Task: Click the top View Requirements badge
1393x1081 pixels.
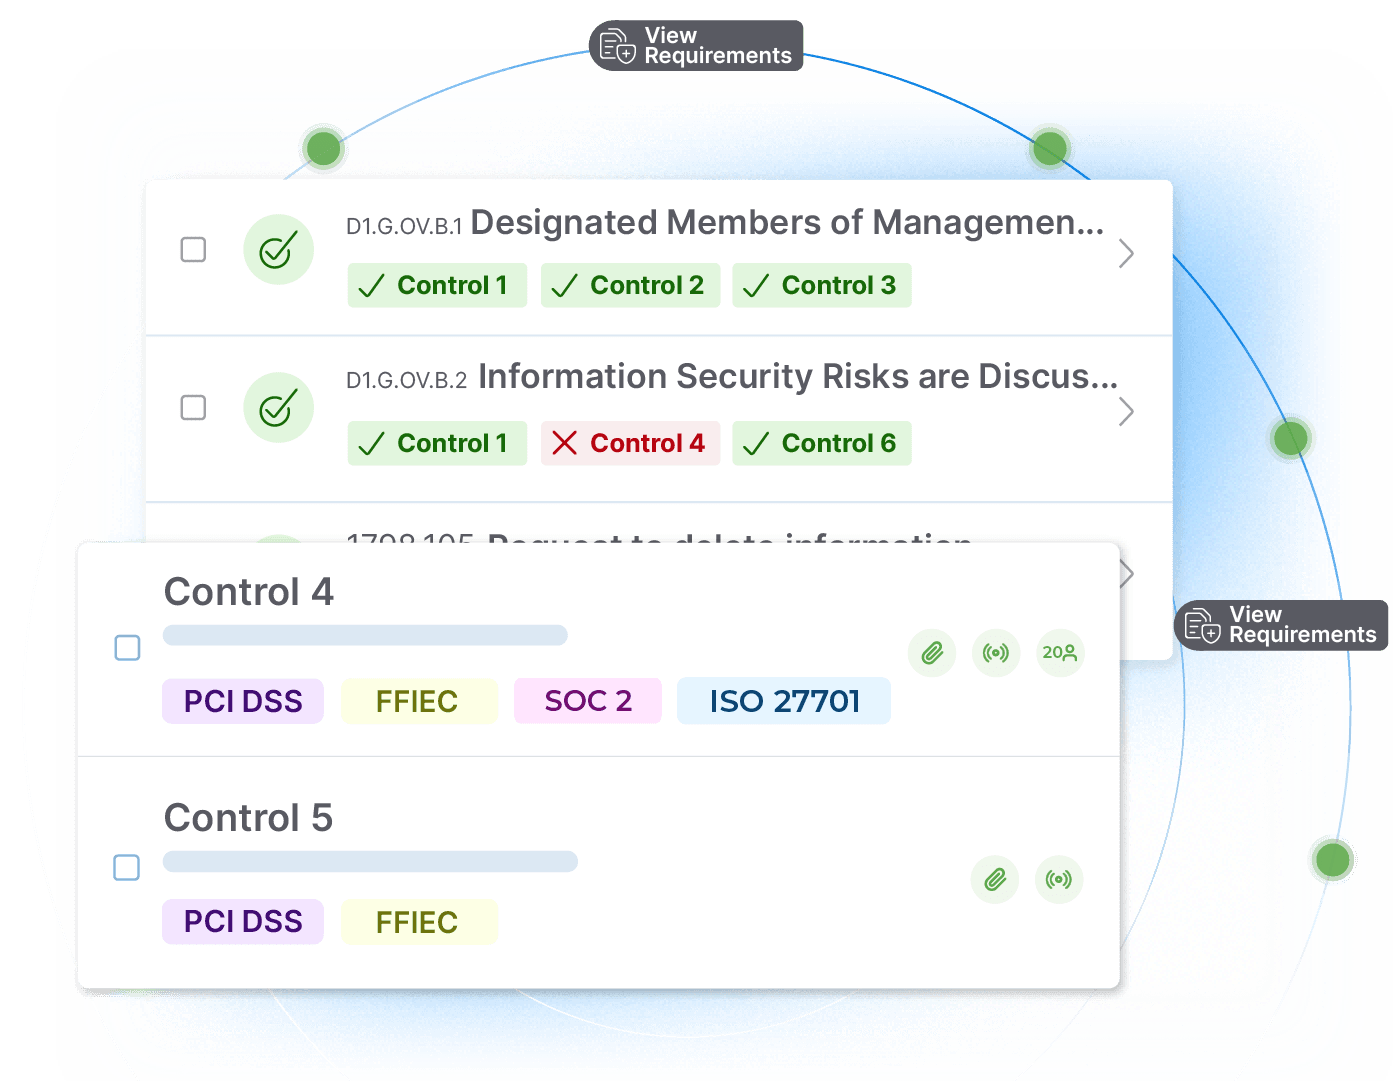Action: coord(697,46)
